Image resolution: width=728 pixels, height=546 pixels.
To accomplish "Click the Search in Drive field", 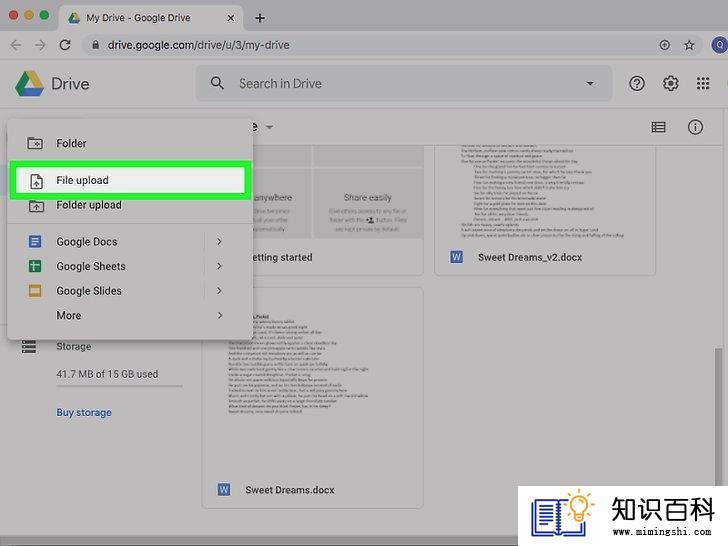I will tap(403, 84).
